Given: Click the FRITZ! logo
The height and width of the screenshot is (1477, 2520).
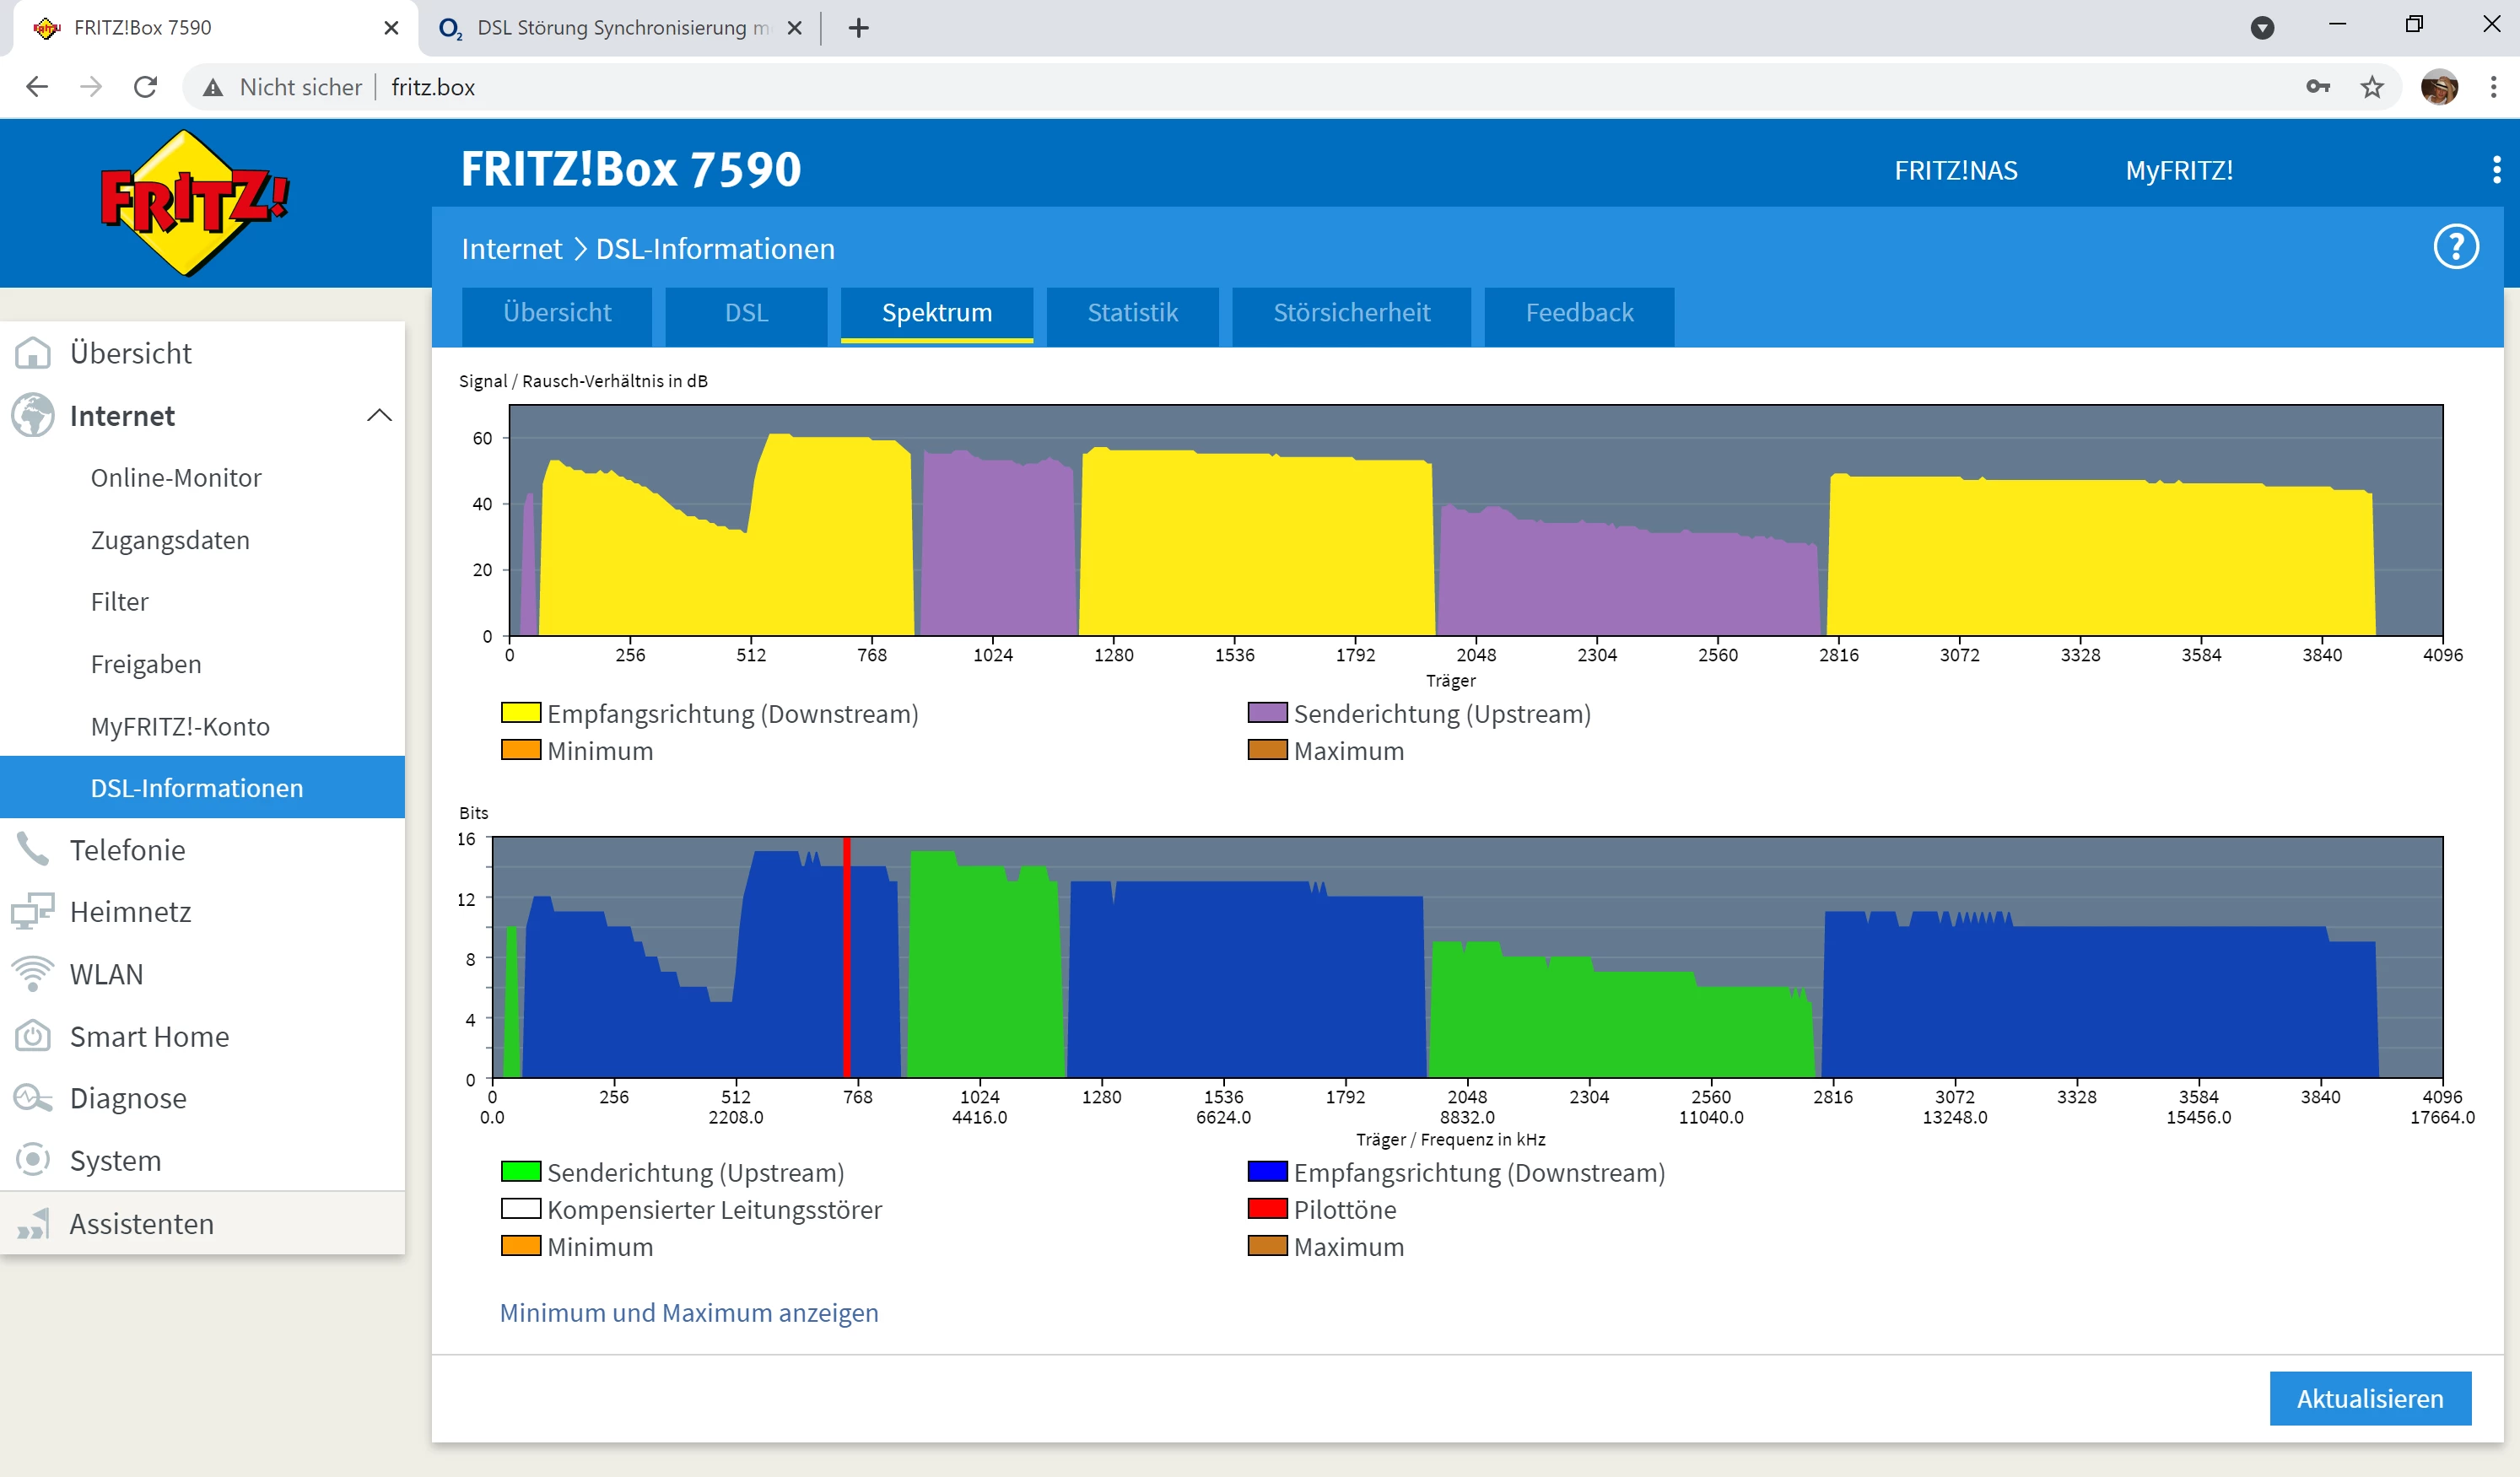Looking at the screenshot, I should [x=193, y=203].
